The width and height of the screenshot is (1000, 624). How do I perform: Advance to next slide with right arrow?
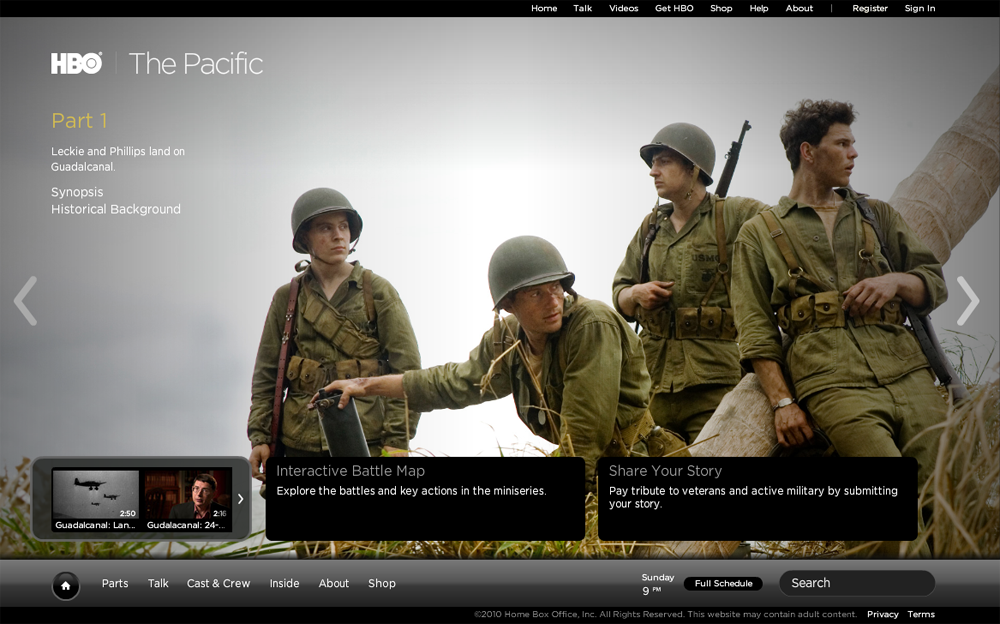pyautogui.click(x=967, y=301)
